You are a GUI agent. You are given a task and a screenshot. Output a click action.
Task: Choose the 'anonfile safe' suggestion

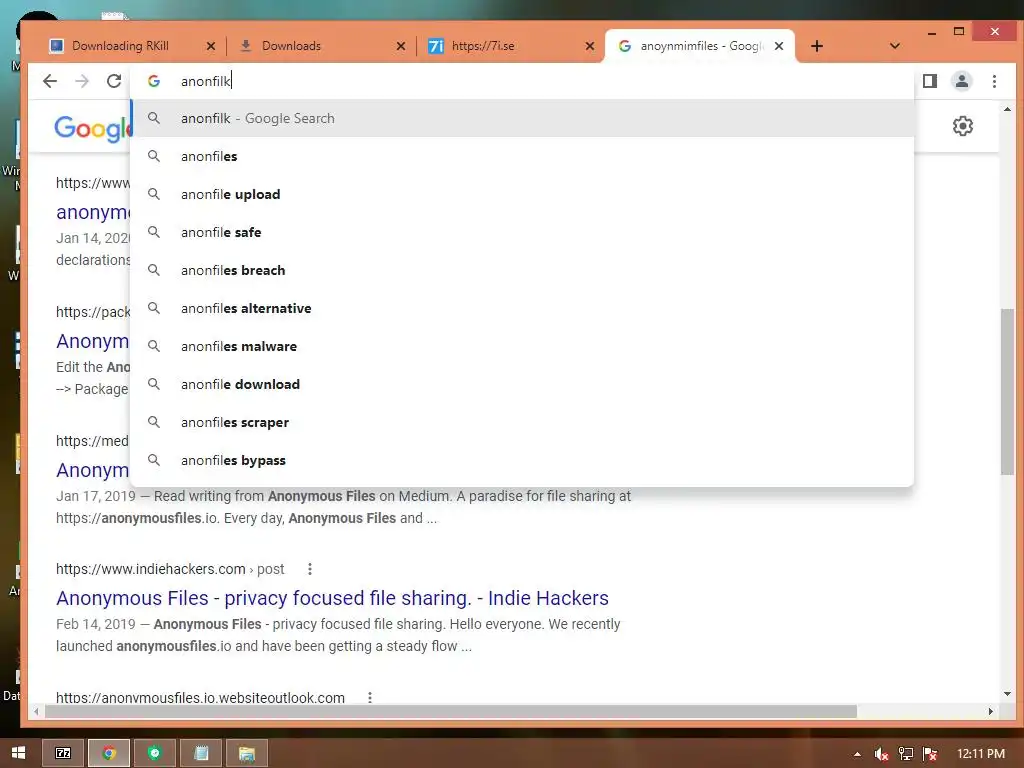(x=522, y=232)
